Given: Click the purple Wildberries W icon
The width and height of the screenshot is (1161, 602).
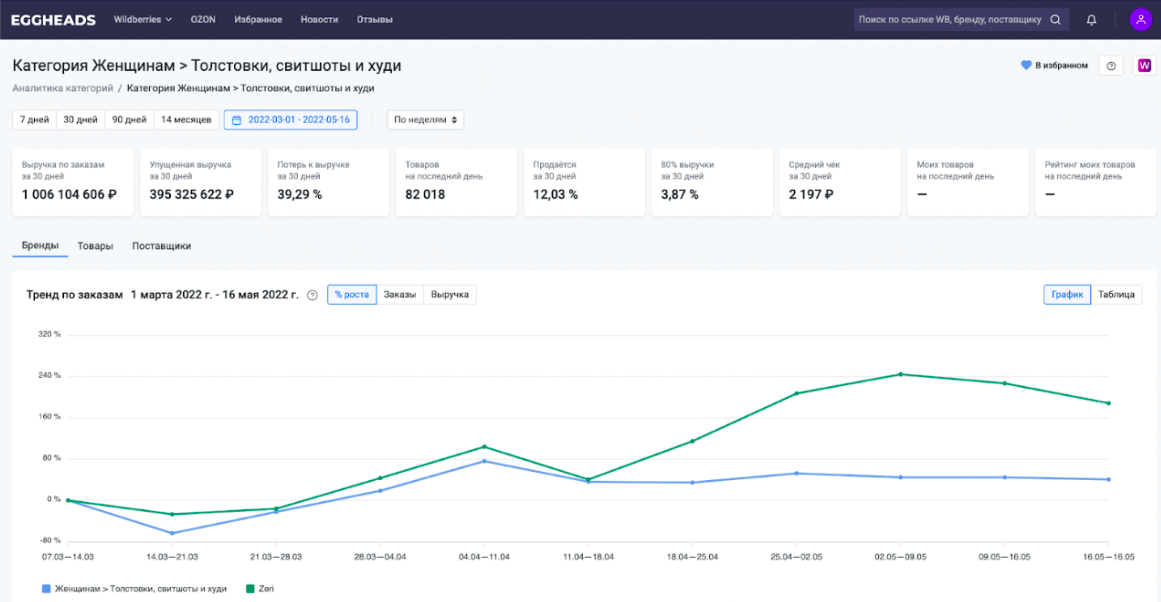Looking at the screenshot, I should pos(1145,66).
